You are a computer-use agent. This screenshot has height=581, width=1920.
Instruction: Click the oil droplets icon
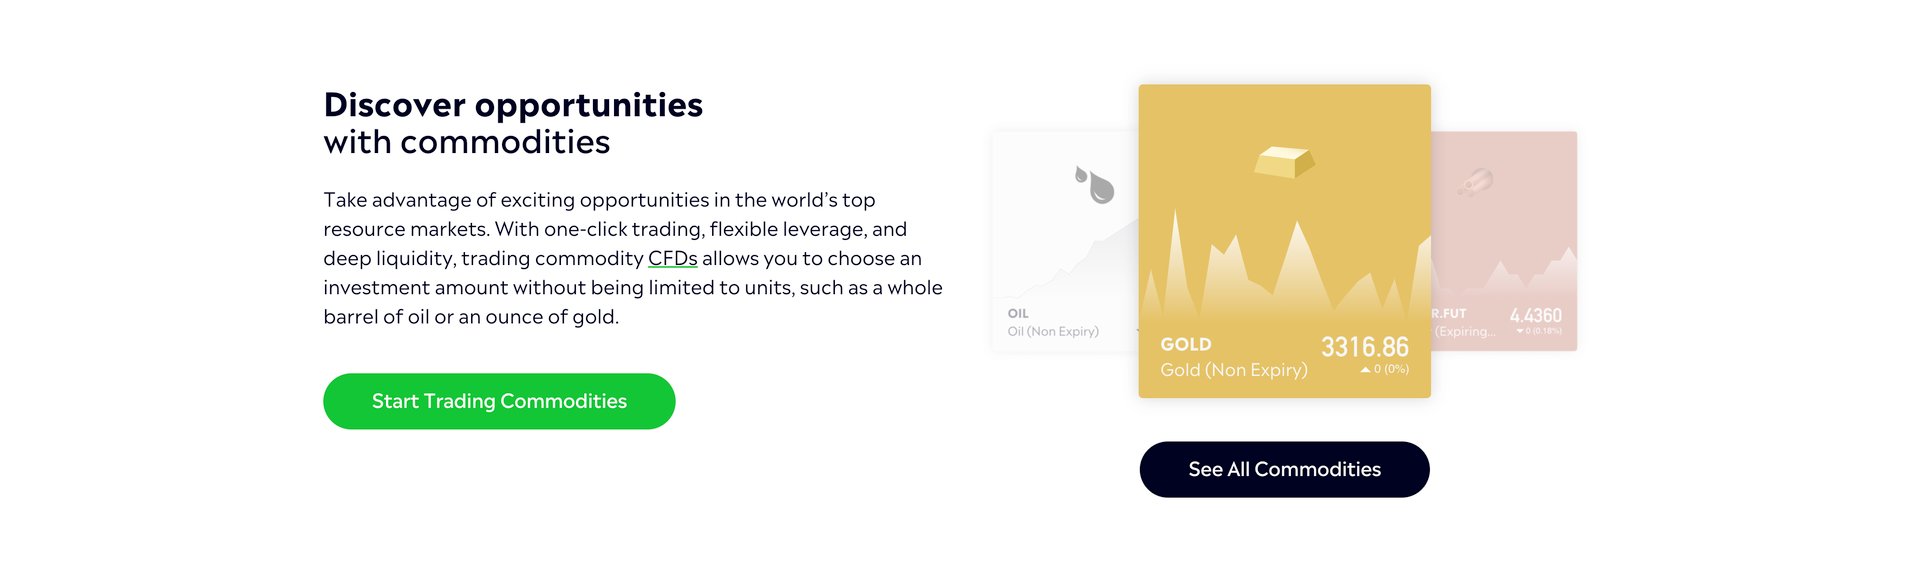point(1094,184)
